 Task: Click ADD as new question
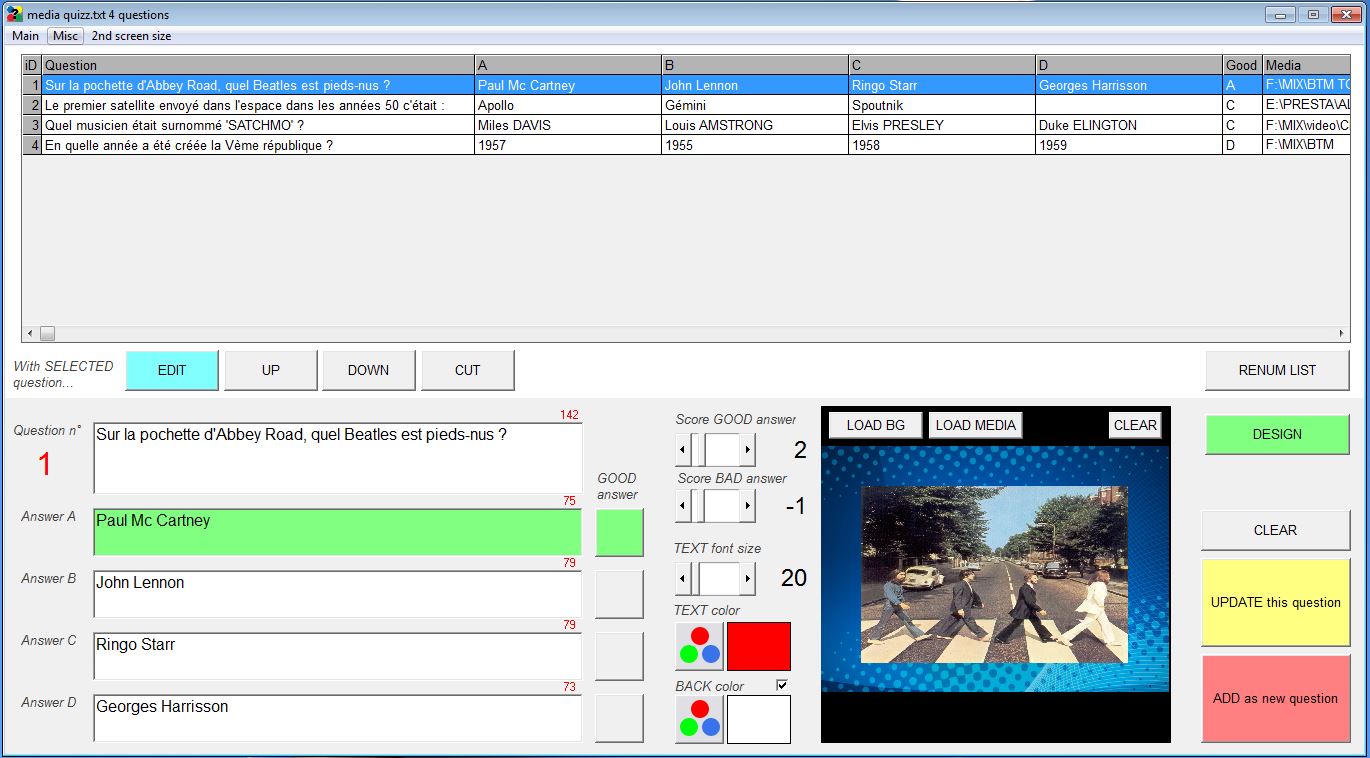pyautogui.click(x=1275, y=698)
